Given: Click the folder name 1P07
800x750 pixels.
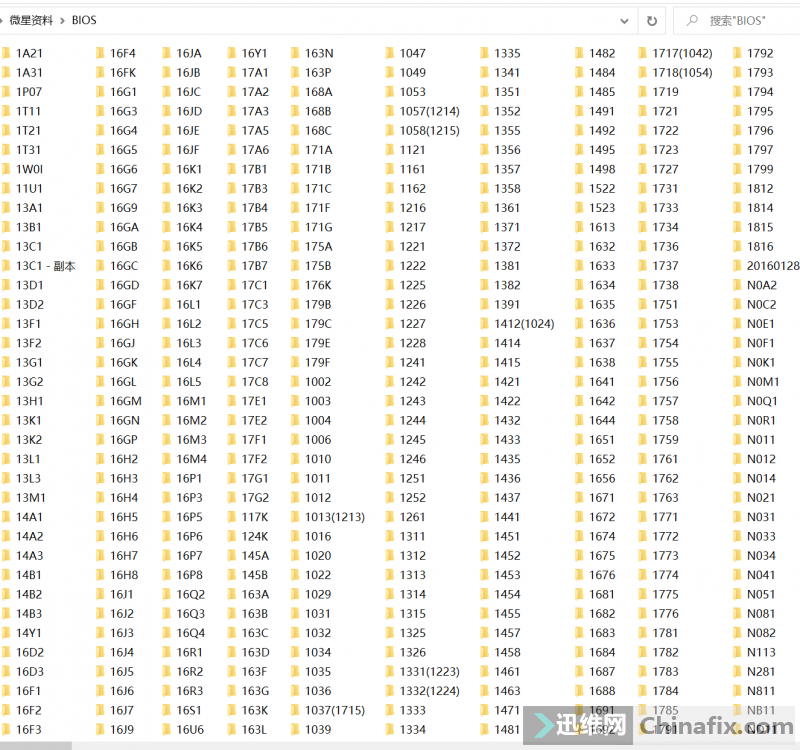Looking at the screenshot, I should 29,92.
